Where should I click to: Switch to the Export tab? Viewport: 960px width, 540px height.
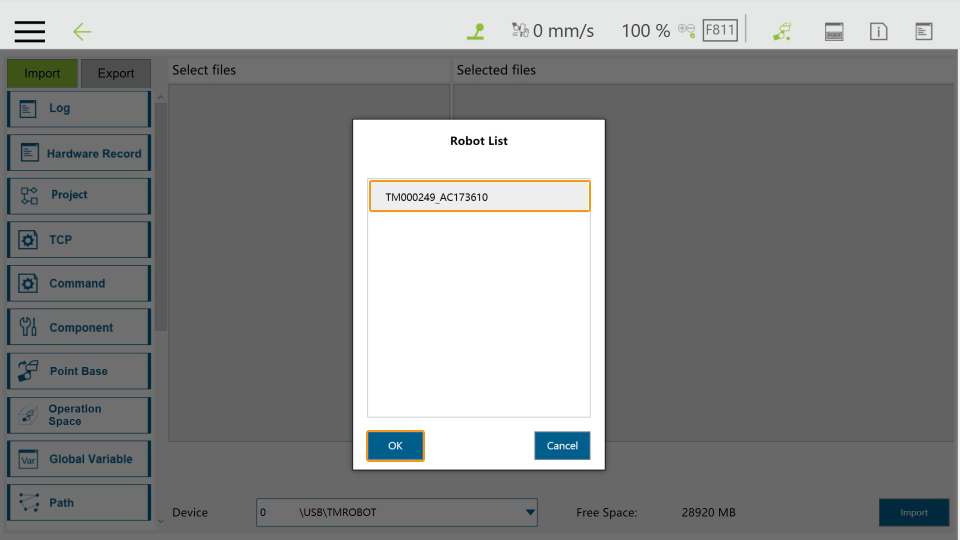coord(116,73)
